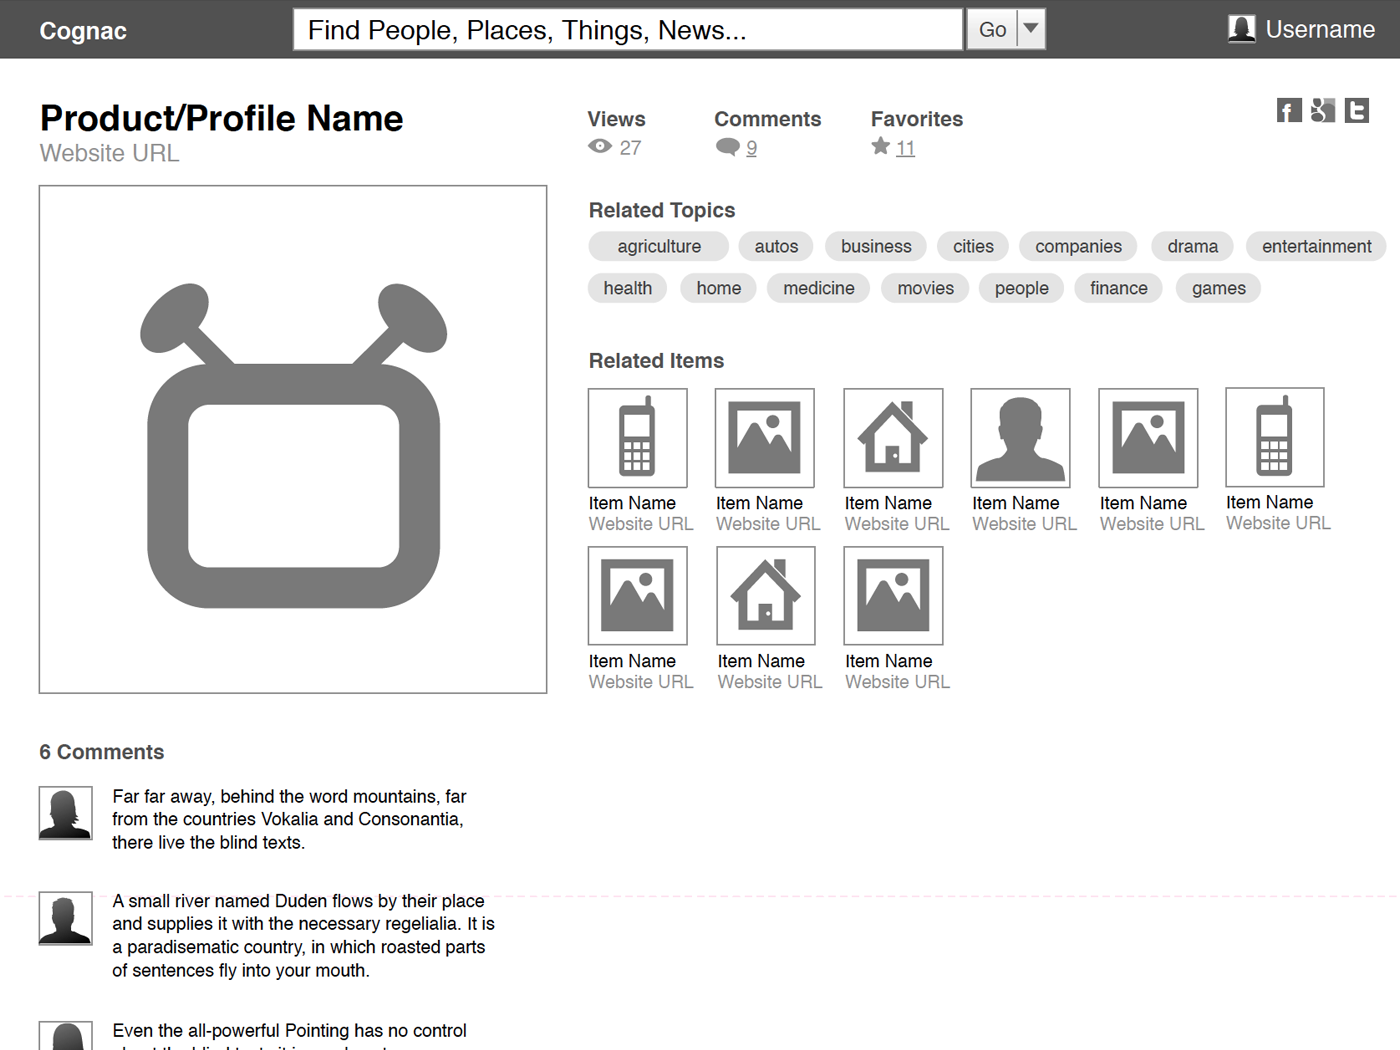Select the home topic tag
The width and height of the screenshot is (1400, 1050).
click(x=719, y=288)
